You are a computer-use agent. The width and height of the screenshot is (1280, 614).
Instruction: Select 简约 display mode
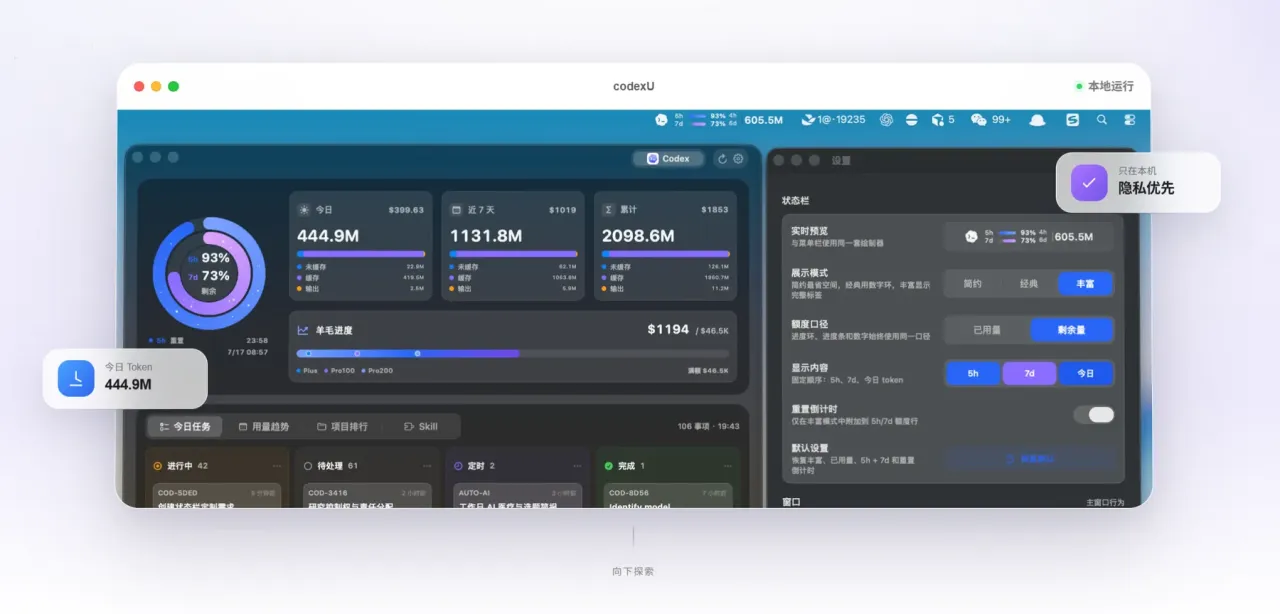tap(973, 284)
